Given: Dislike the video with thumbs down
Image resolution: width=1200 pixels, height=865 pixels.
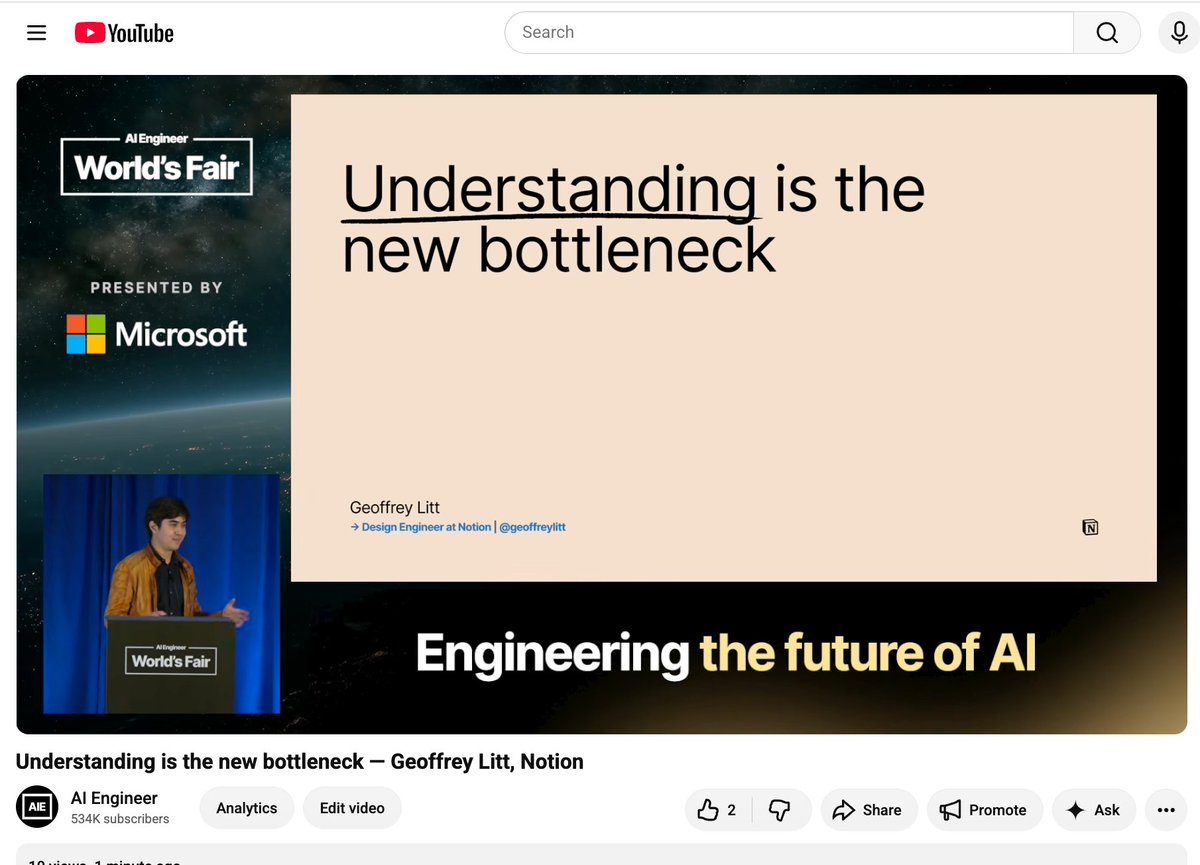Looking at the screenshot, I should point(780,810).
